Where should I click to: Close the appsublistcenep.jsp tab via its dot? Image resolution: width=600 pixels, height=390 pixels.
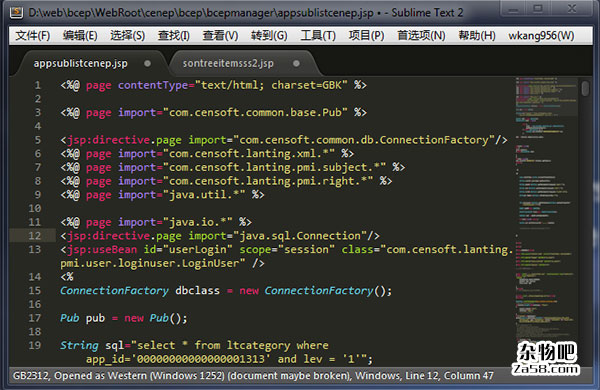pos(147,64)
